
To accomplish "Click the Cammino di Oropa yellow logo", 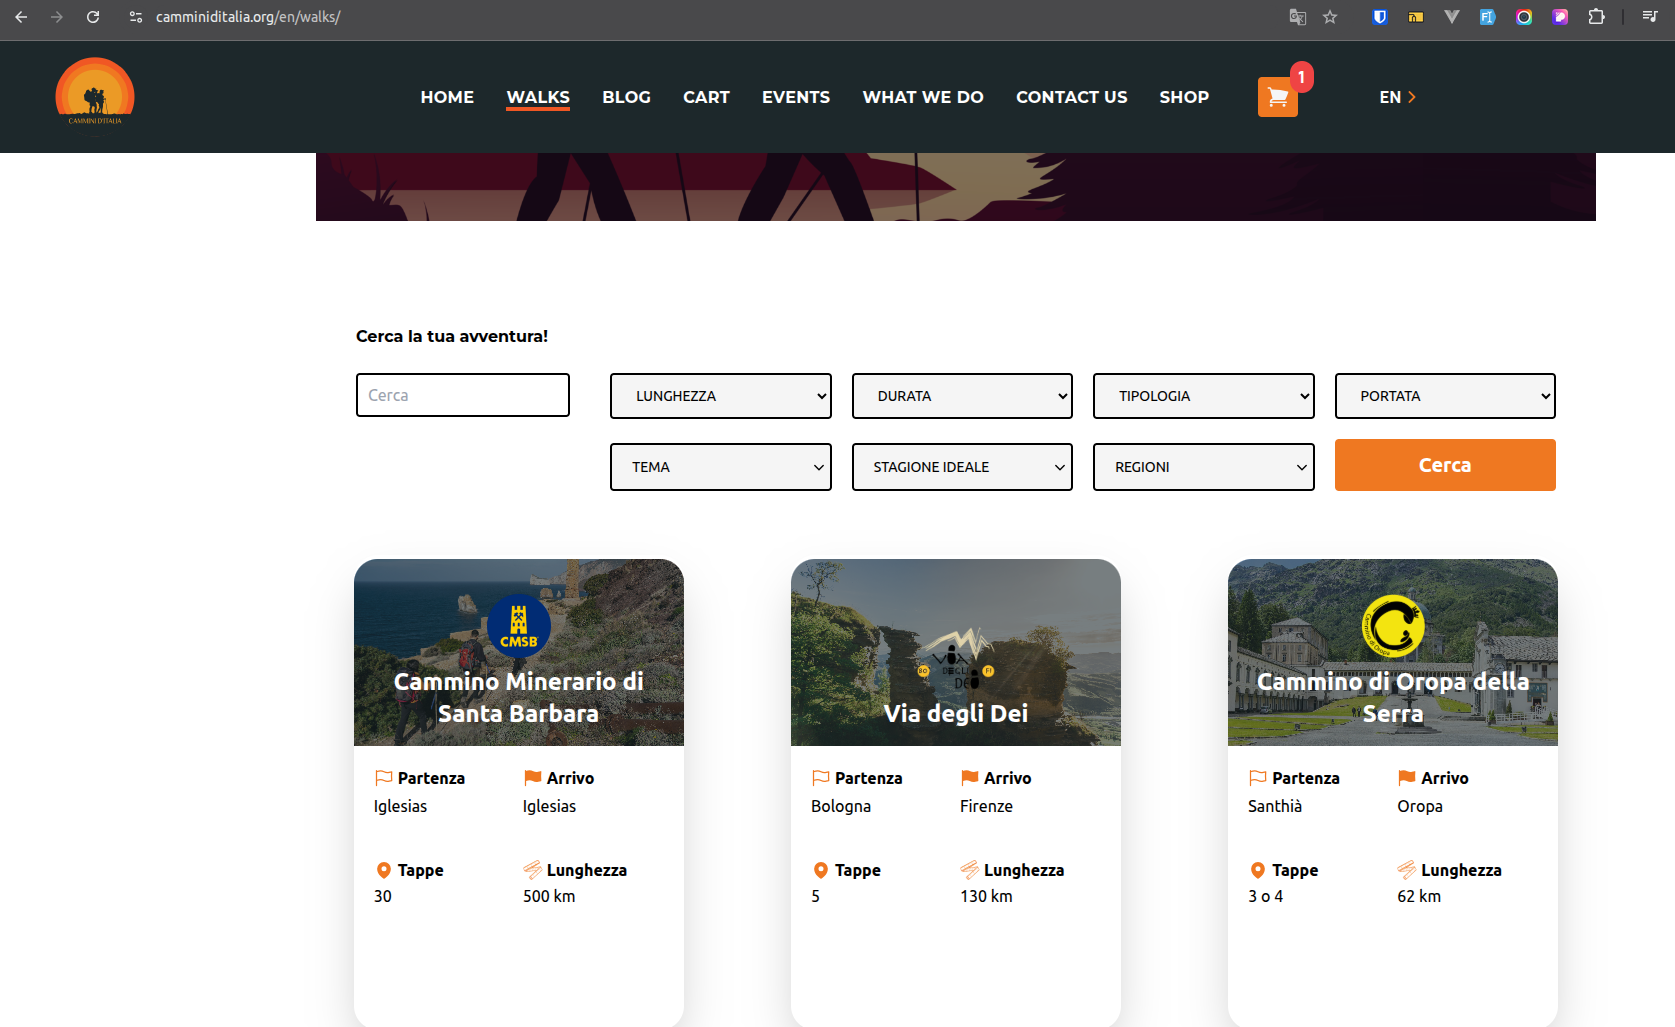I will 1393,627.
